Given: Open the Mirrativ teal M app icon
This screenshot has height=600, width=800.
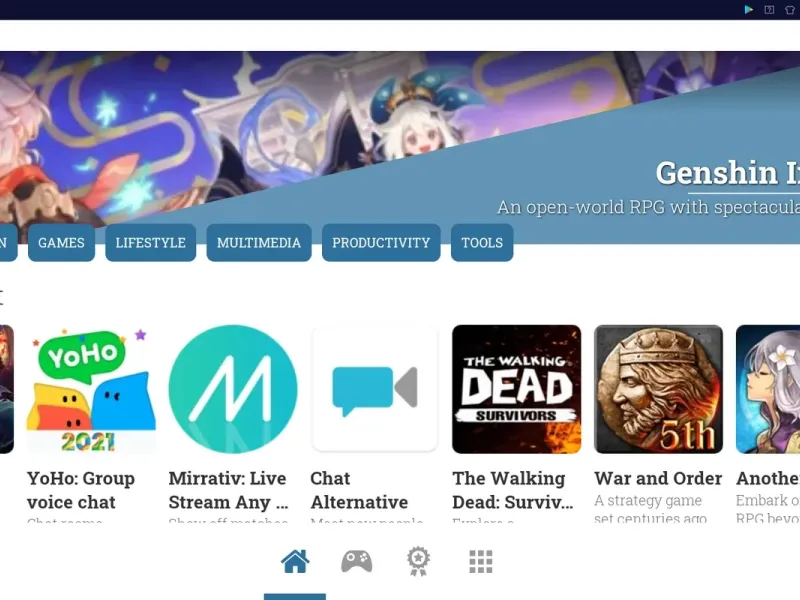Looking at the screenshot, I should [233, 389].
